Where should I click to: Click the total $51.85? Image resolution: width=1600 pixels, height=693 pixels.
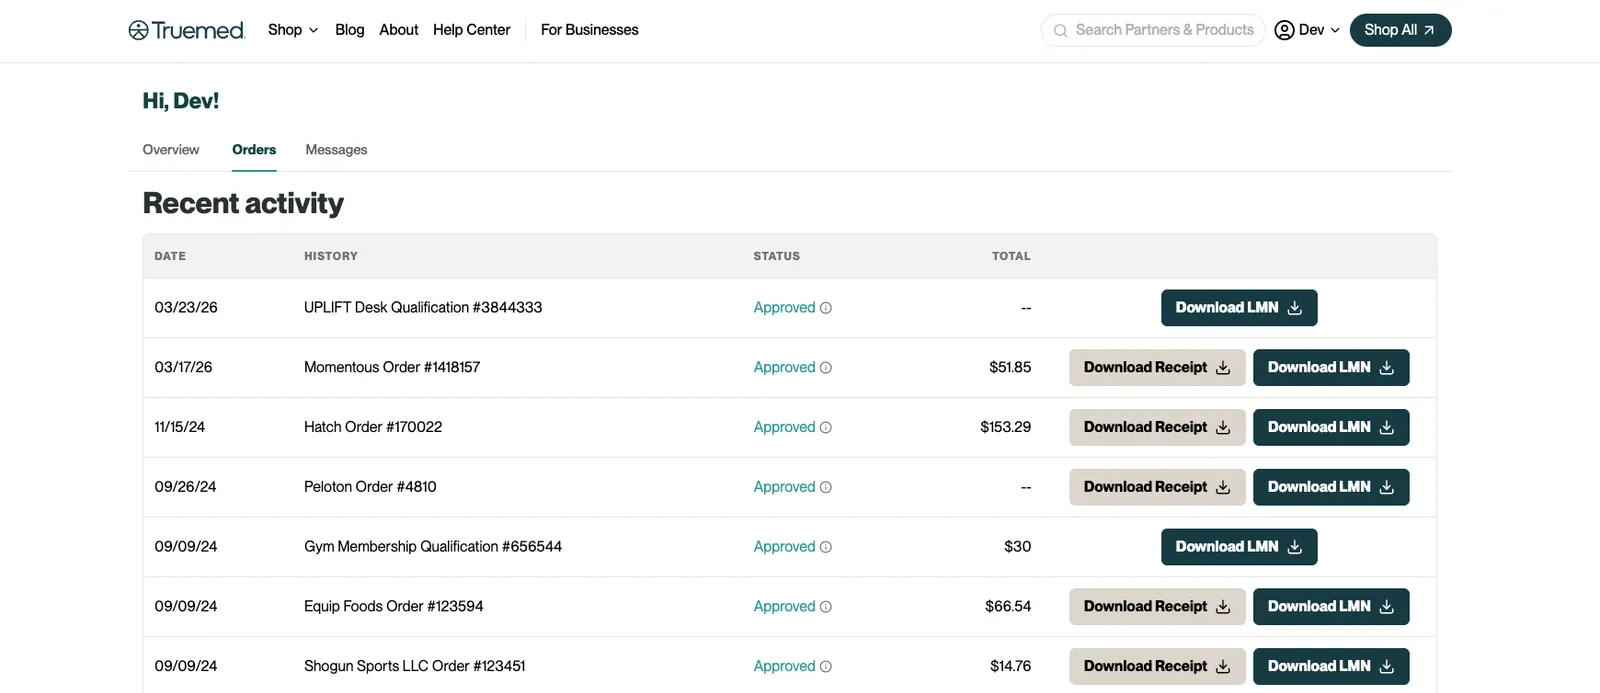pyautogui.click(x=1010, y=368)
